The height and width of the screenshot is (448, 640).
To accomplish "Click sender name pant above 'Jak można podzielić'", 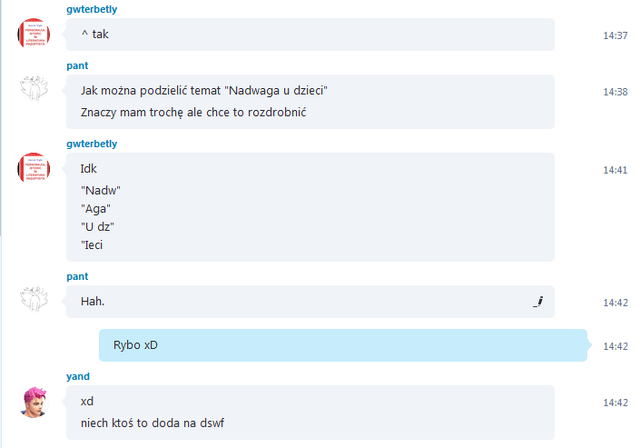I will [x=77, y=66].
